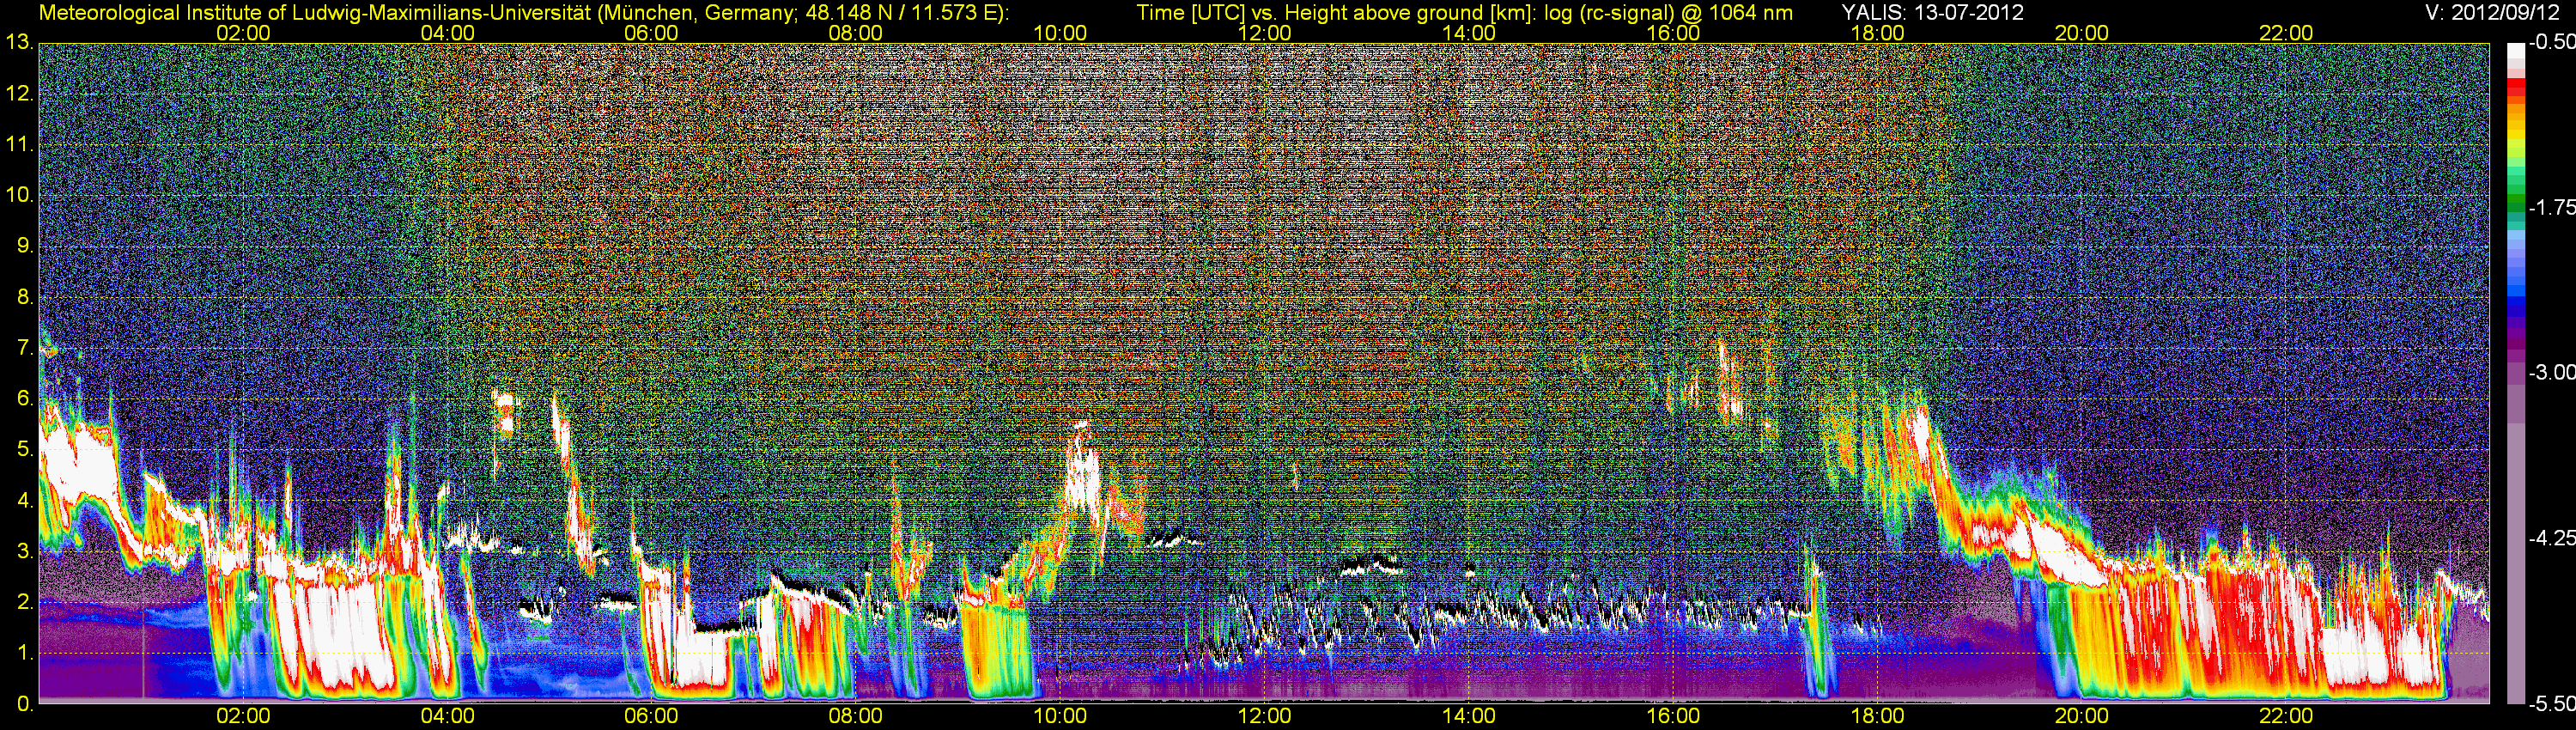The image size is (2576, 730).
Task: Click the 22:00 label on the bottom time axis
Action: tap(2286, 716)
